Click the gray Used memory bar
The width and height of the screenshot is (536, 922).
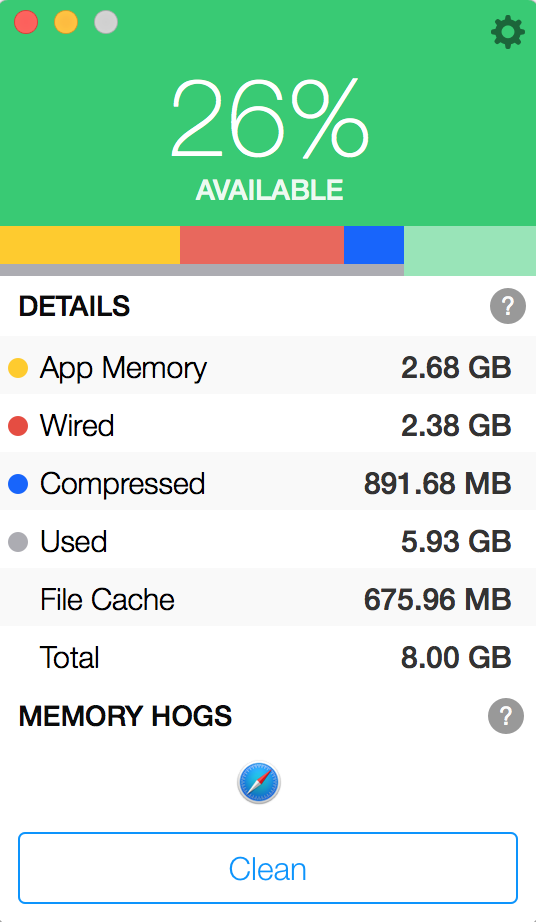pyautogui.click(x=202, y=270)
